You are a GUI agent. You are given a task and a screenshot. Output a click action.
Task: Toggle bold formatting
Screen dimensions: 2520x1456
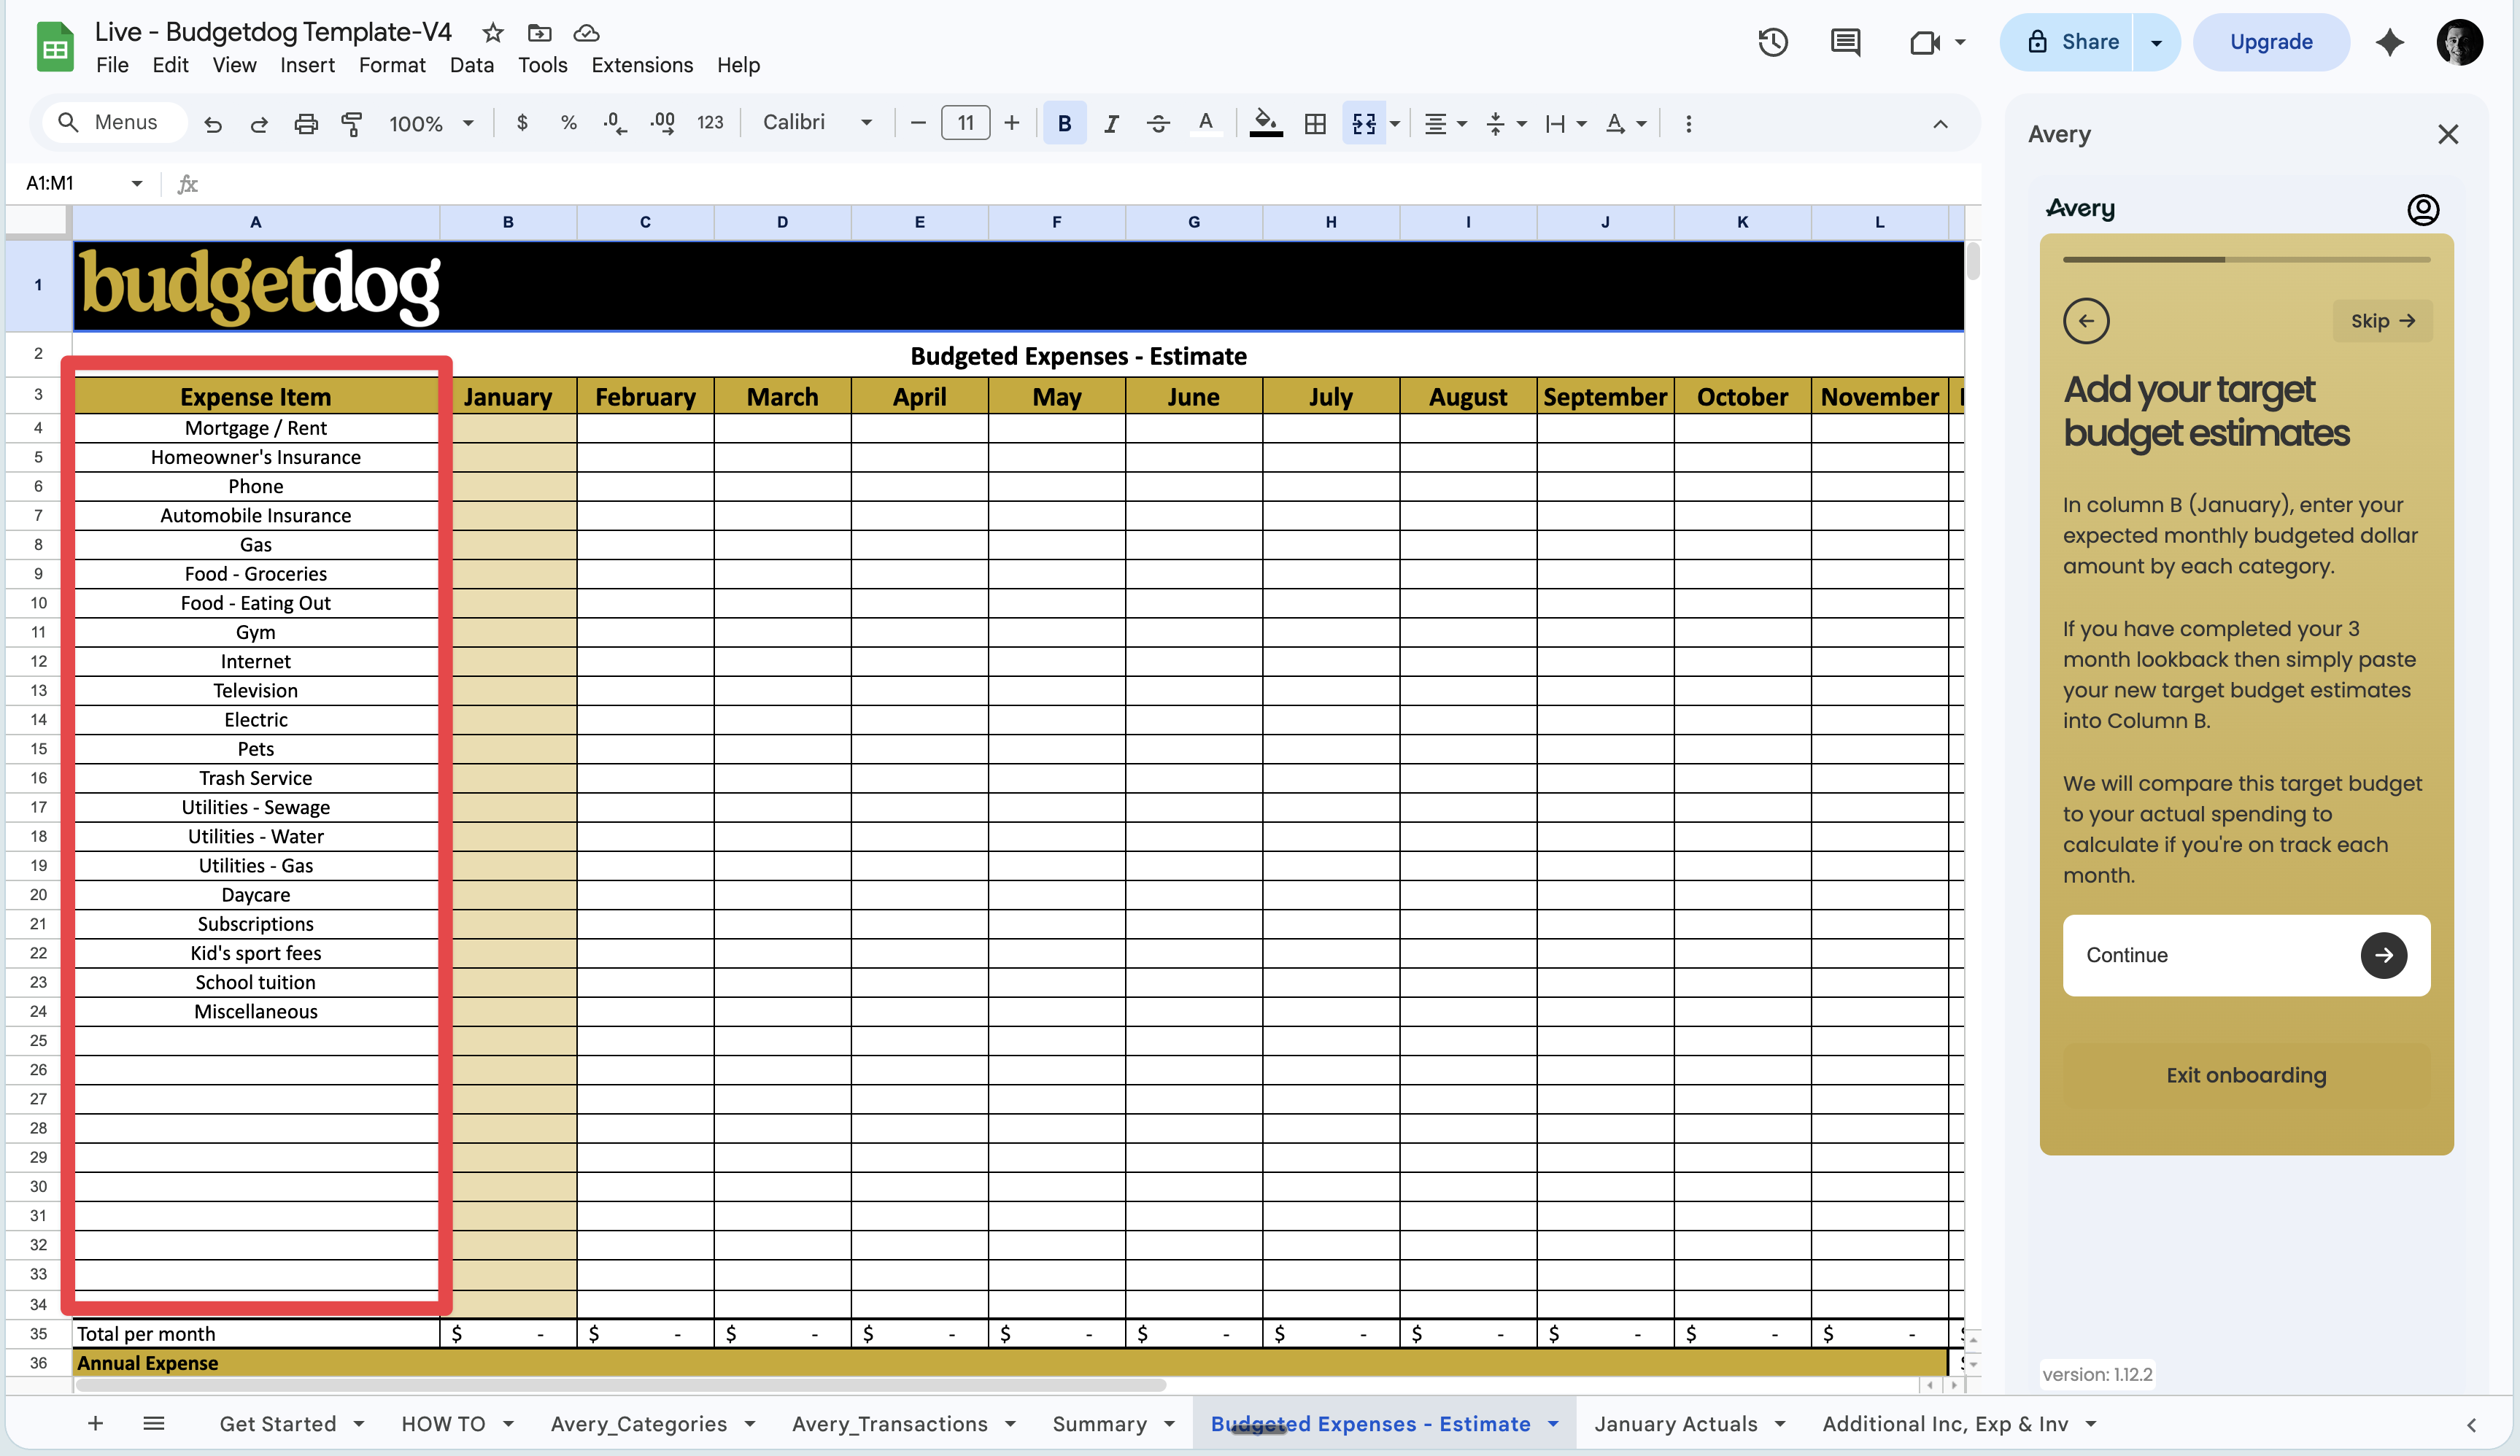(x=1064, y=123)
